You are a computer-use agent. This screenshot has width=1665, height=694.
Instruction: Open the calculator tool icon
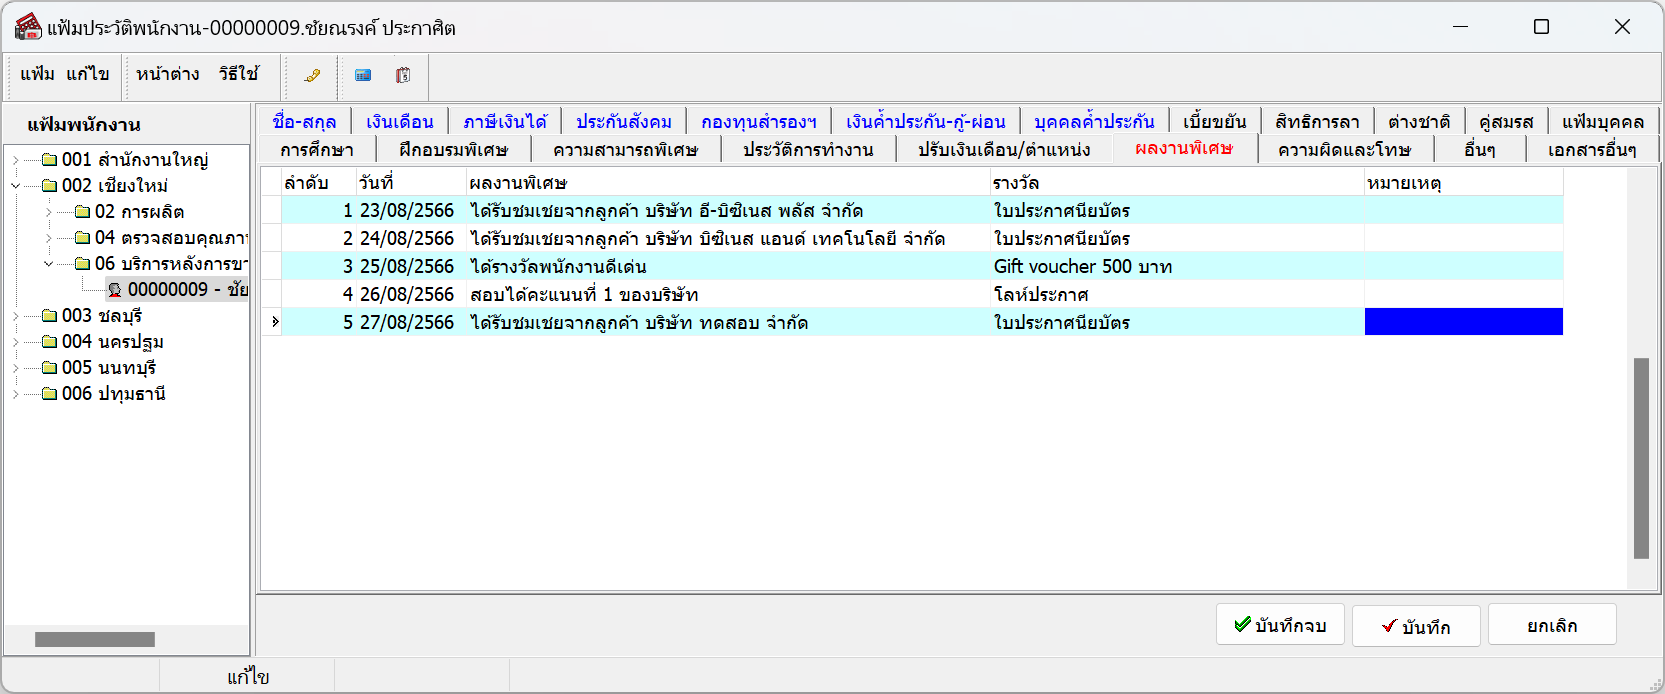click(x=363, y=75)
